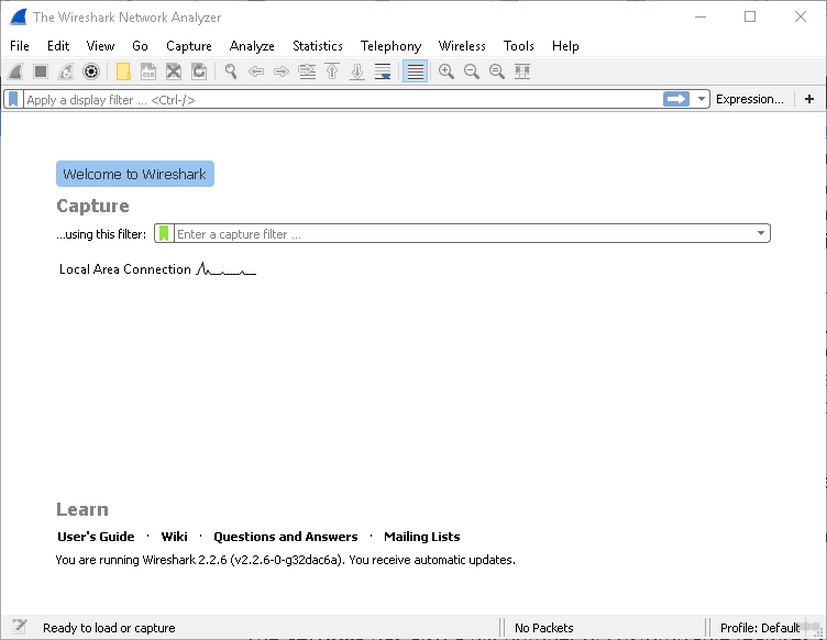Jump to the last packet icon

(x=357, y=71)
